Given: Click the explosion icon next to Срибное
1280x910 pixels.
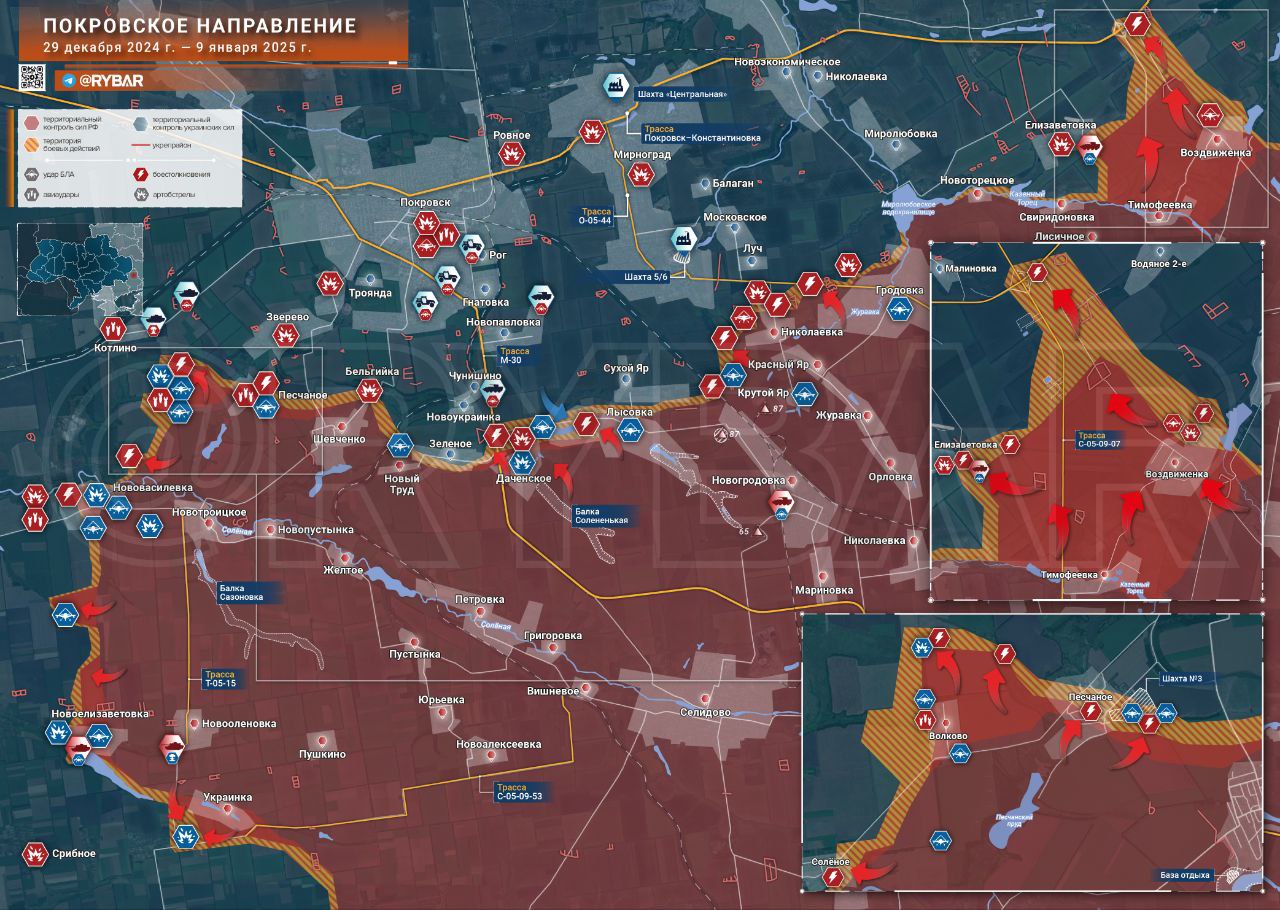Looking at the screenshot, I should click(x=36, y=853).
